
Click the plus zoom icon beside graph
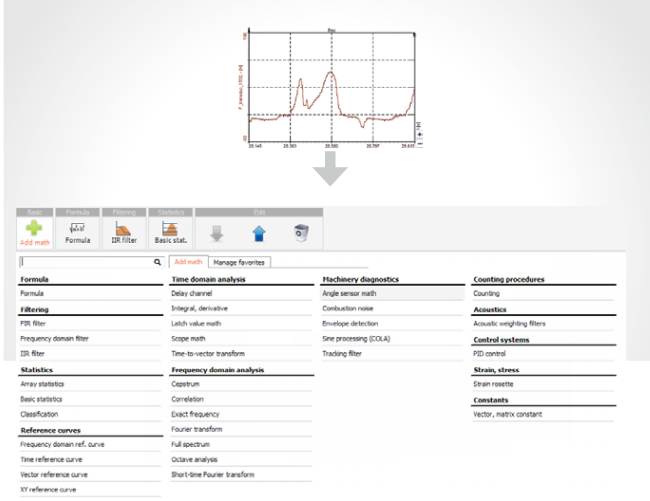420,134
